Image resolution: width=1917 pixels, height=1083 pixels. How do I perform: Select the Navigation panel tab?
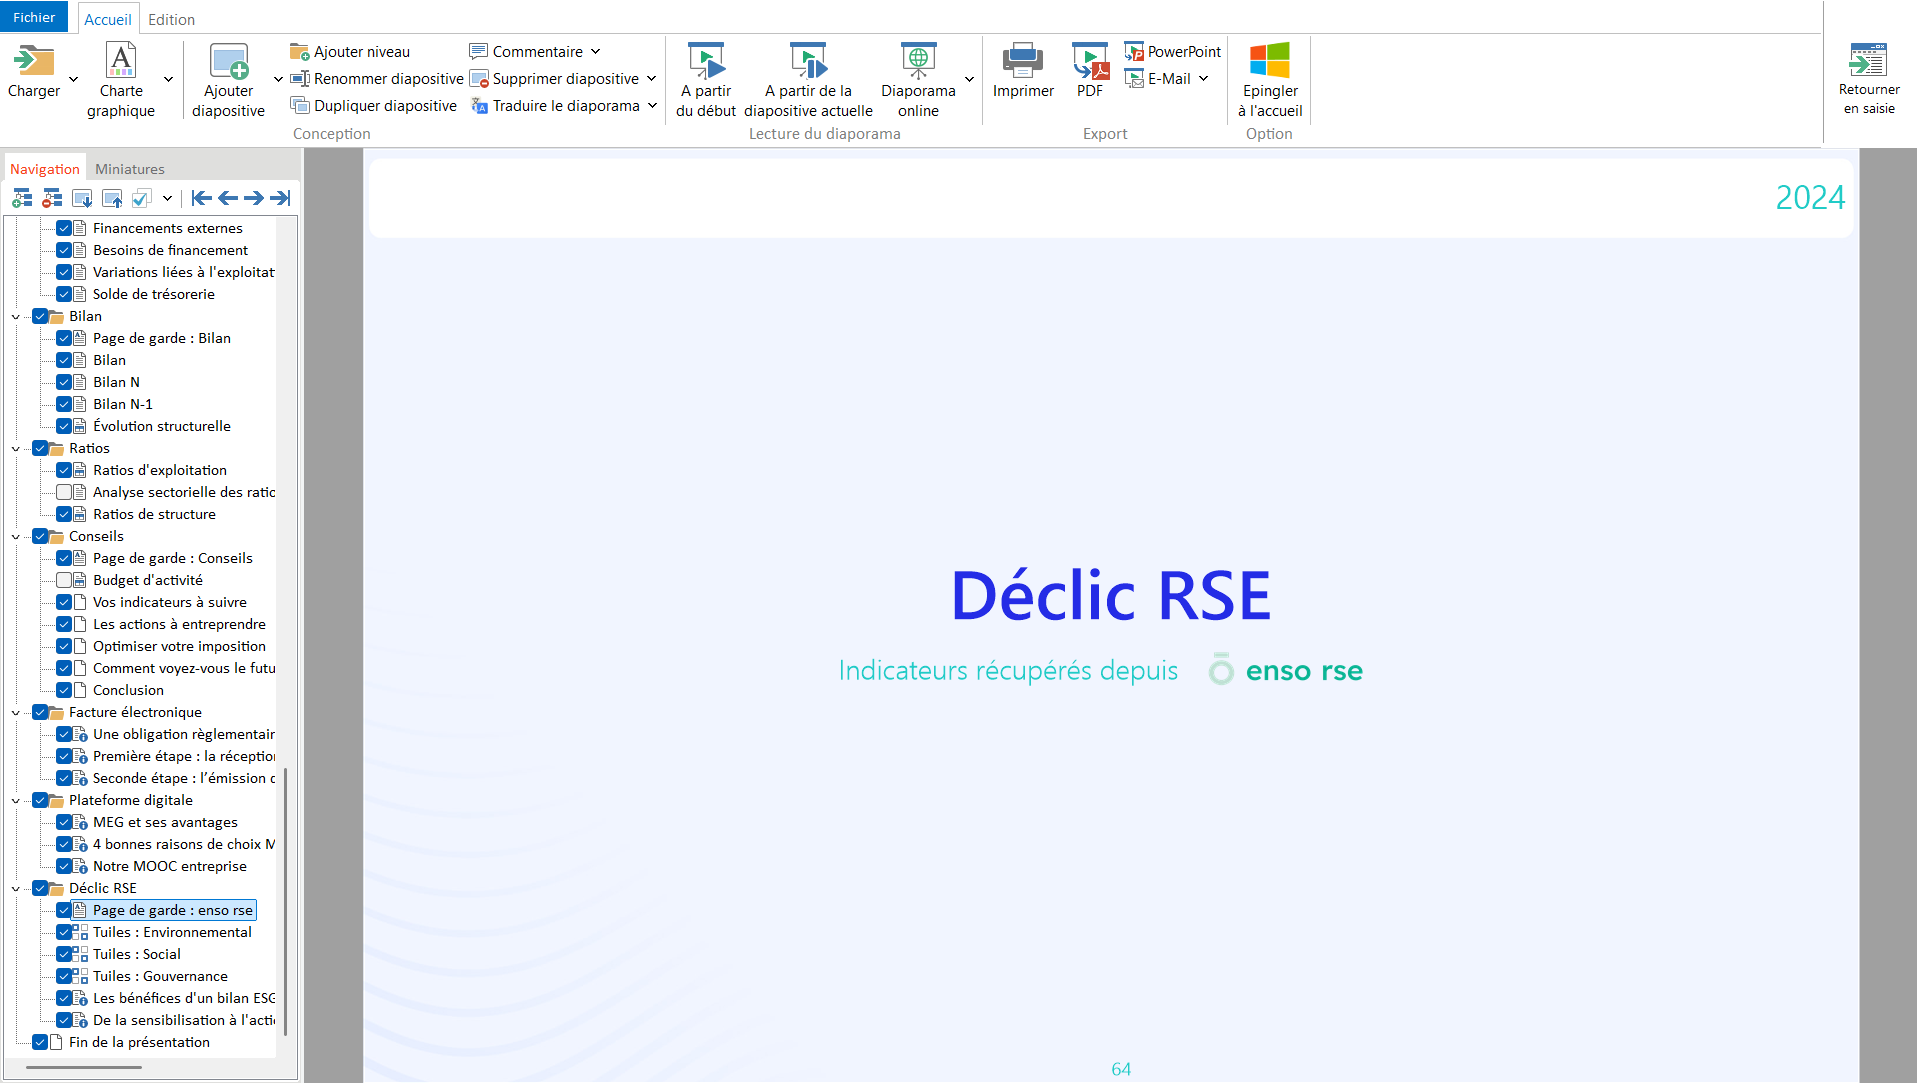click(45, 169)
